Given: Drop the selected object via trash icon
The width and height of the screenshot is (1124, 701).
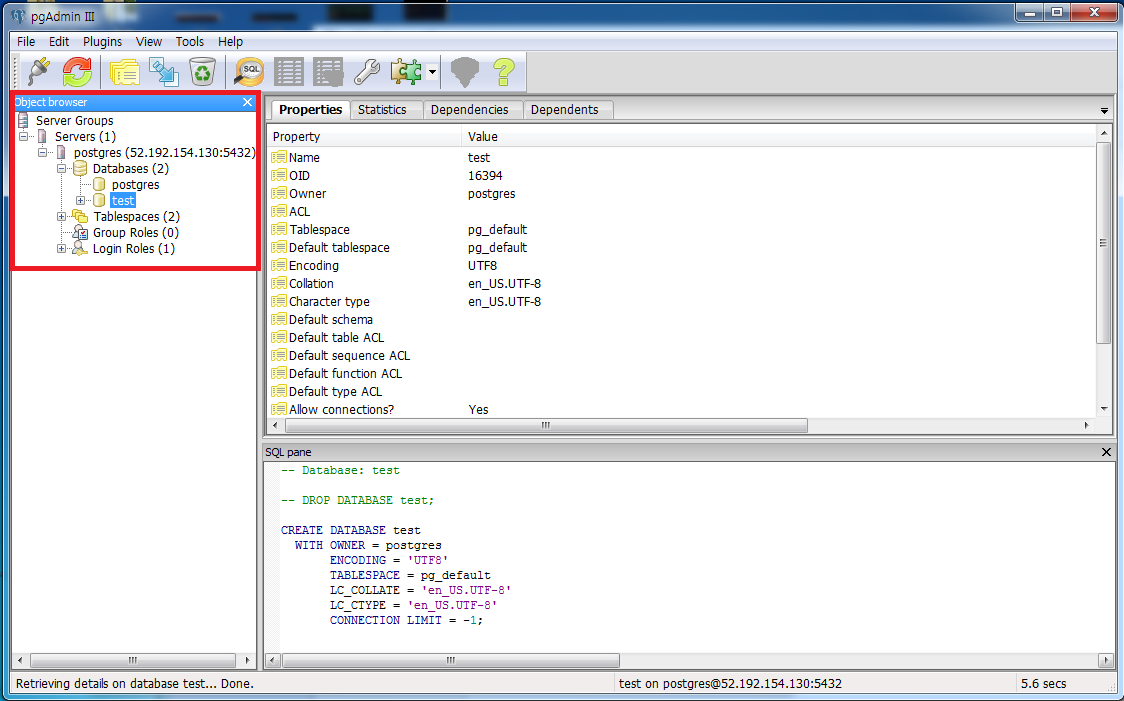Looking at the screenshot, I should pos(203,71).
